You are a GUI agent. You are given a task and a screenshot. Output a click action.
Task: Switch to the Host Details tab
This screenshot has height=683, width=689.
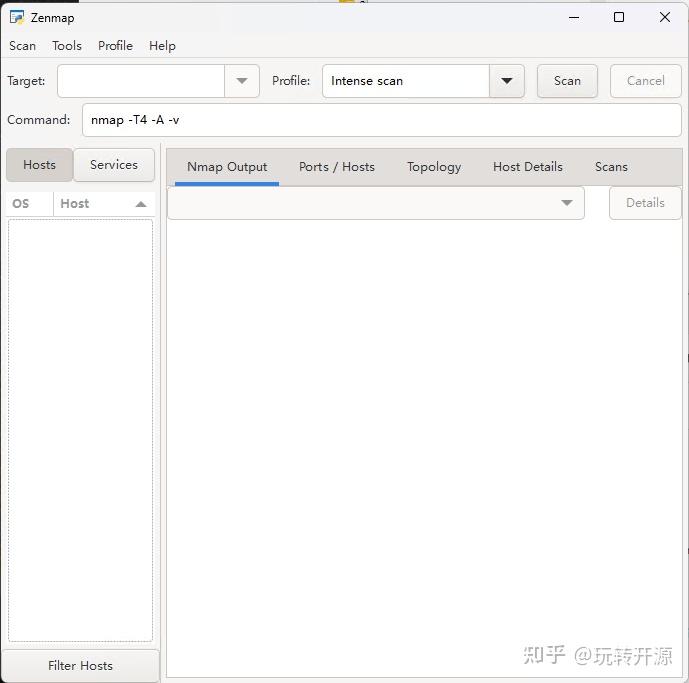(x=527, y=167)
